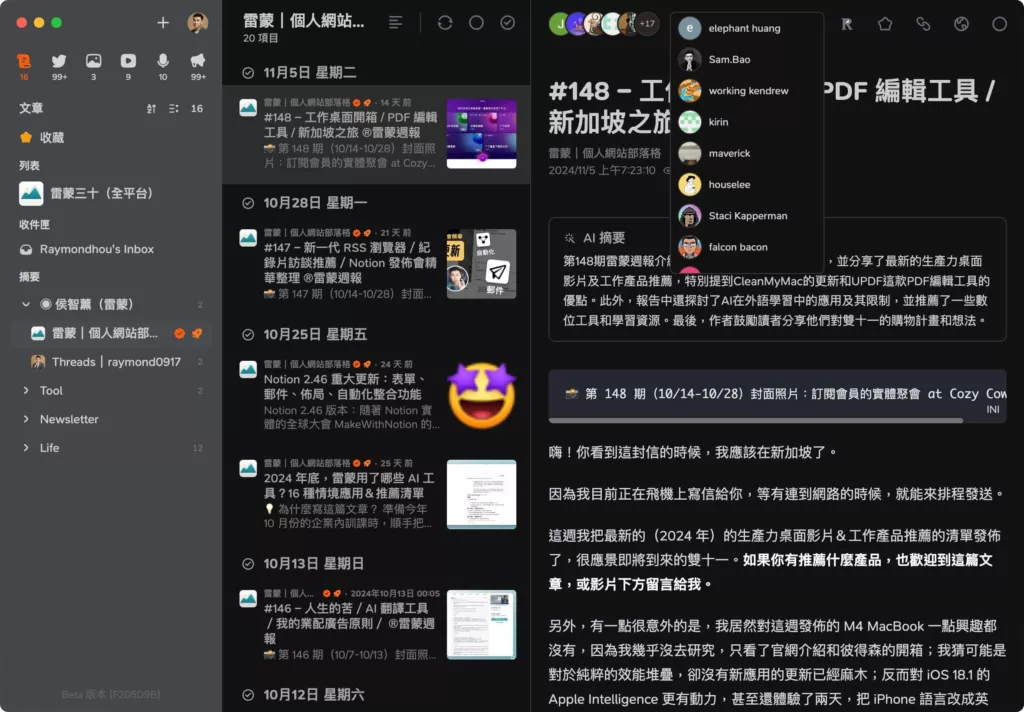
Task: Switch to the Notifications megaphone tab
Action: tap(198, 67)
